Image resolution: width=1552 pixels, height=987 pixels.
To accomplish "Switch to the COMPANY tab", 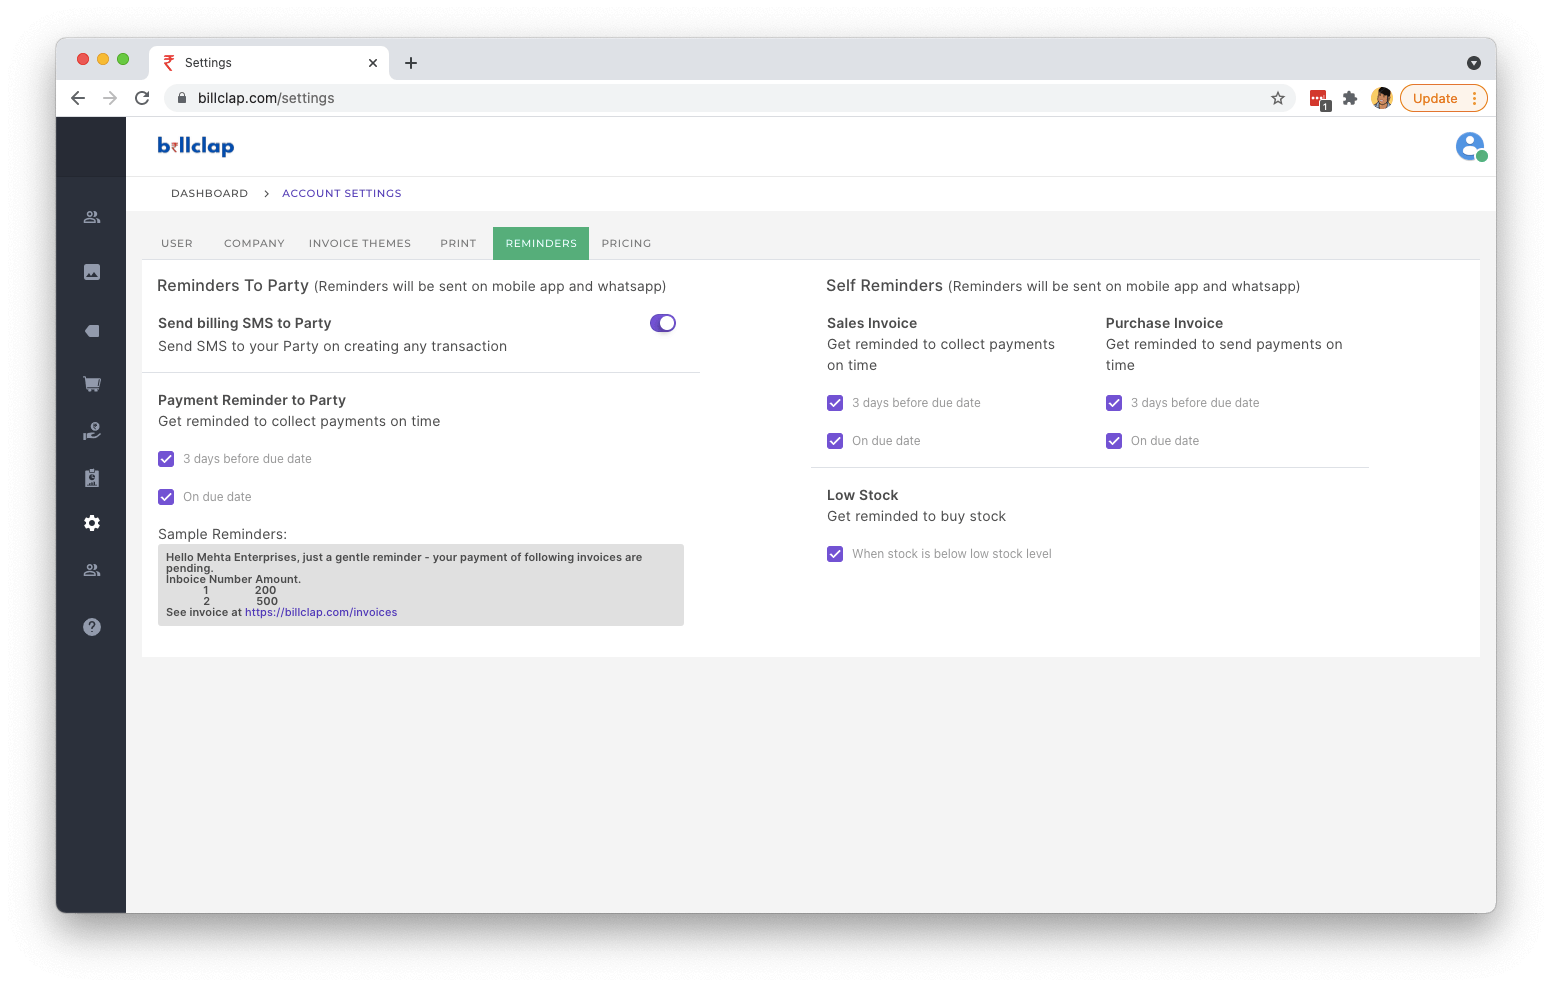I will click(254, 243).
